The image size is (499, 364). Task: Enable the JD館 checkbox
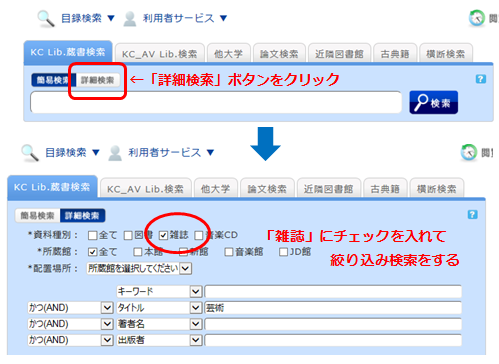tap(283, 252)
